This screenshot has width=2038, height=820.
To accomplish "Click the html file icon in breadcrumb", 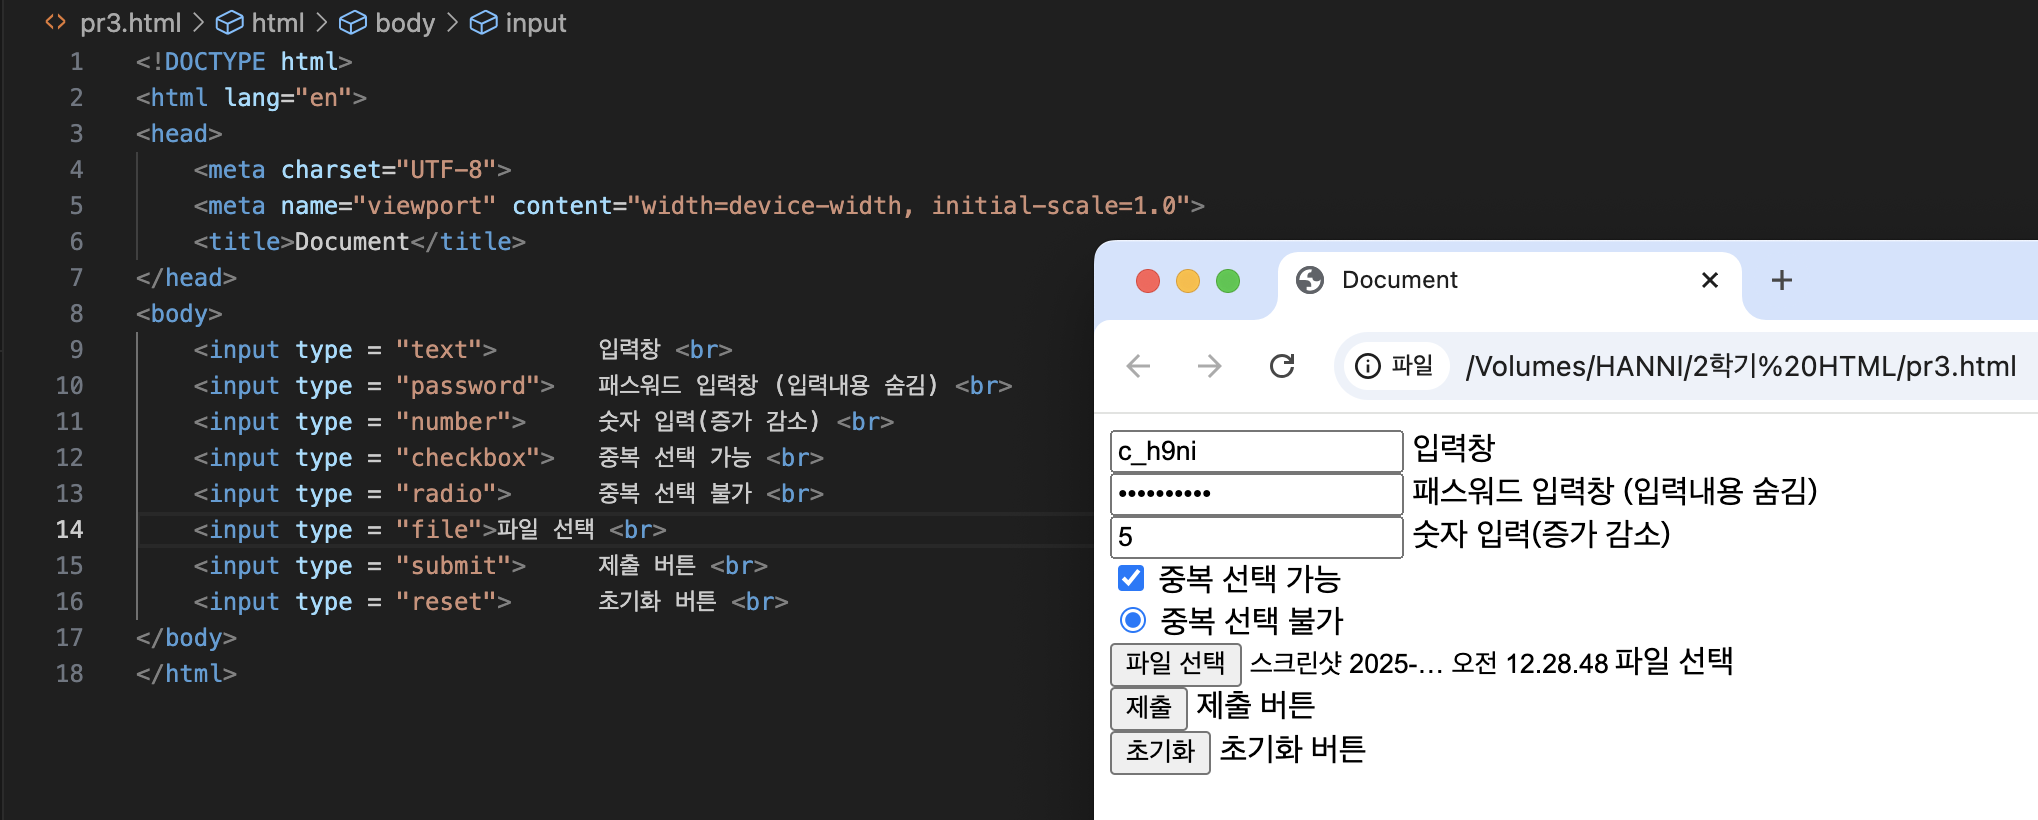I will pyautogui.click(x=56, y=22).
